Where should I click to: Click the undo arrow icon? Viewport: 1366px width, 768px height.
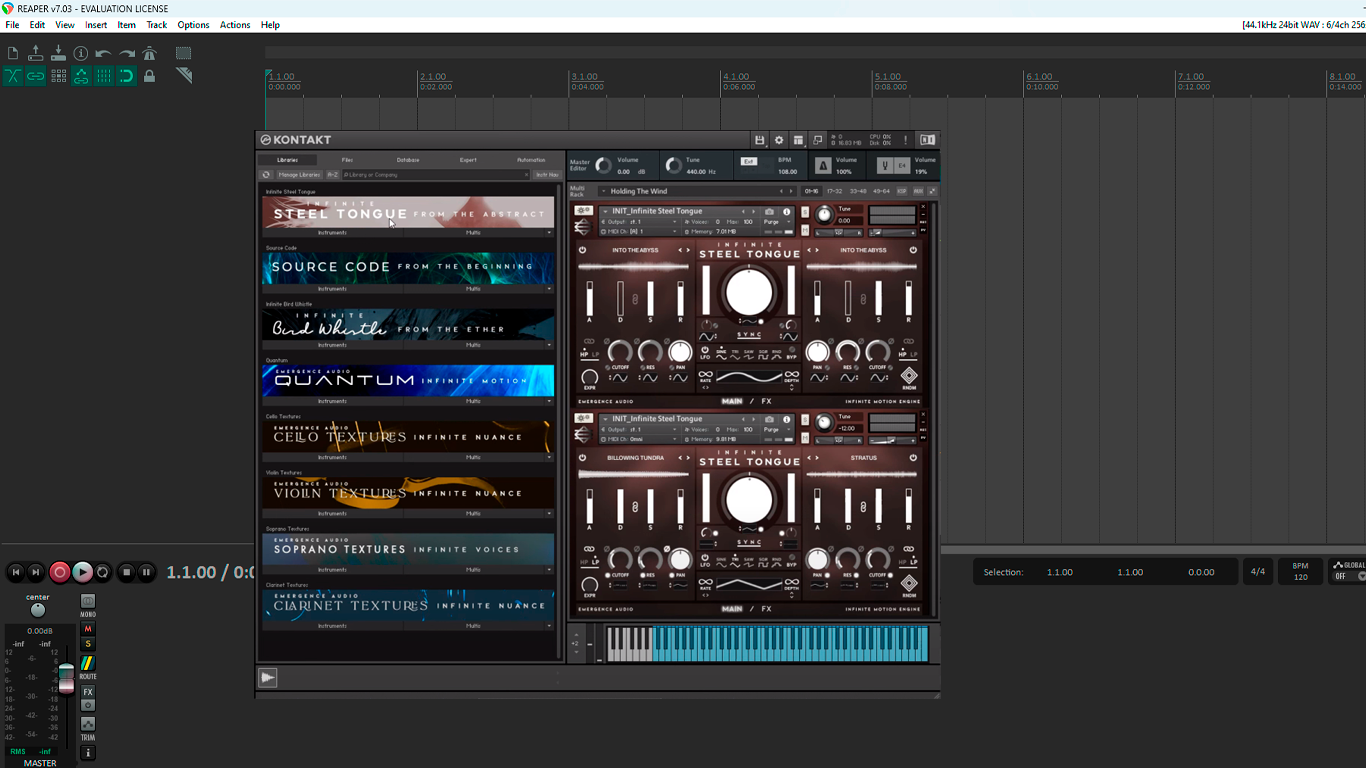coord(103,54)
